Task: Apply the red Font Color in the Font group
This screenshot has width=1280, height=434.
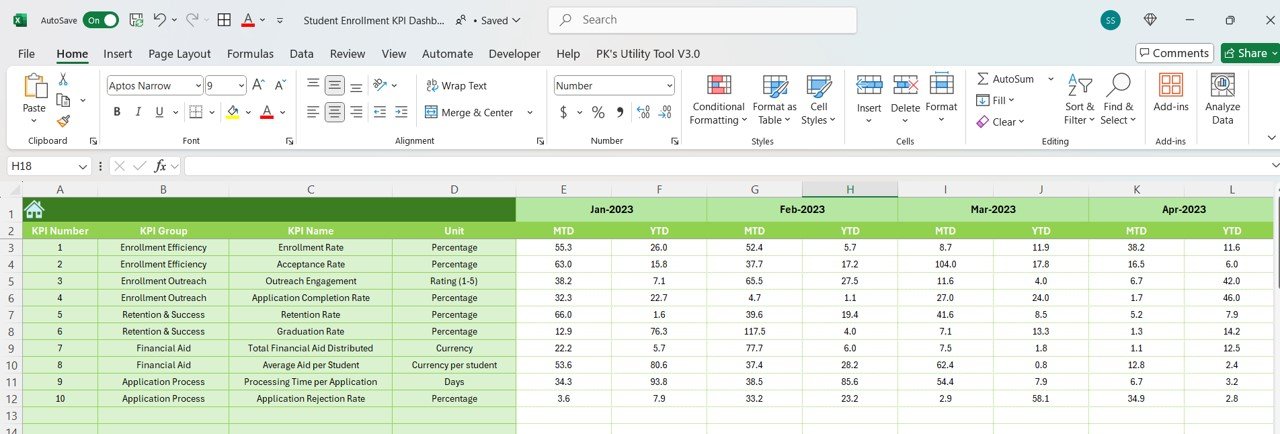Action: coord(266,112)
